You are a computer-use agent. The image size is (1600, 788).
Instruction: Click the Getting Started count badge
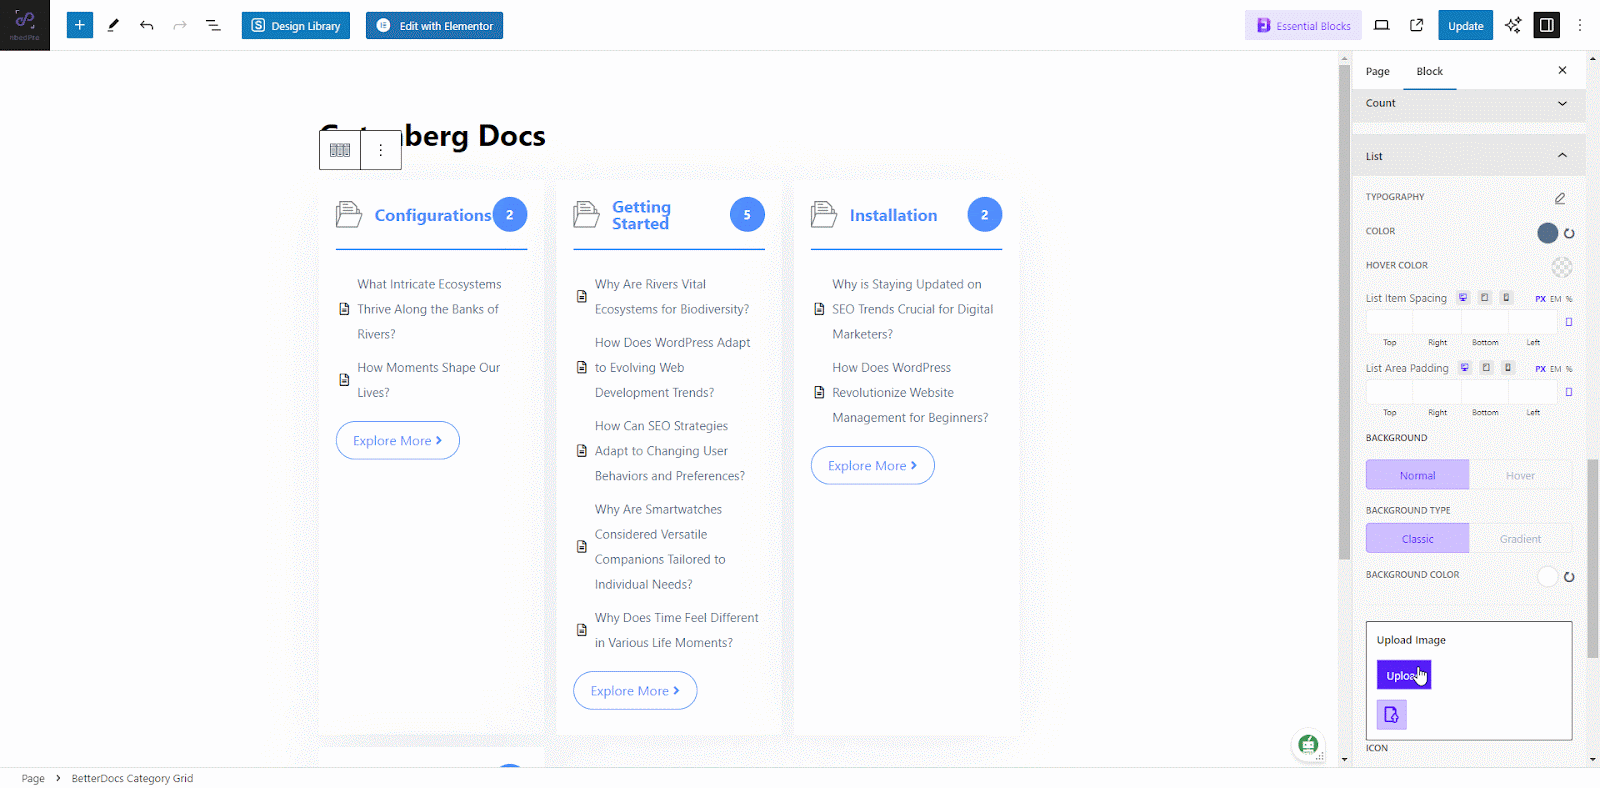747,215
